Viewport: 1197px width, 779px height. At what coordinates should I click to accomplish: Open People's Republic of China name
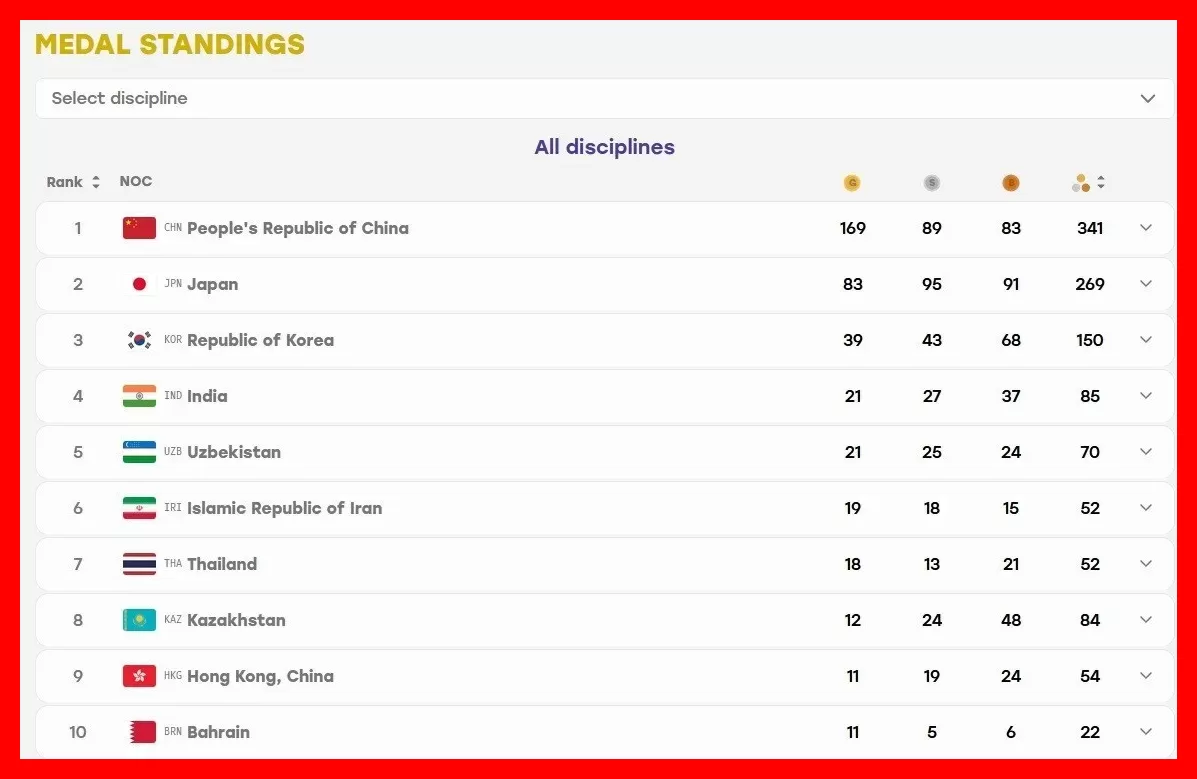pyautogui.click(x=298, y=228)
